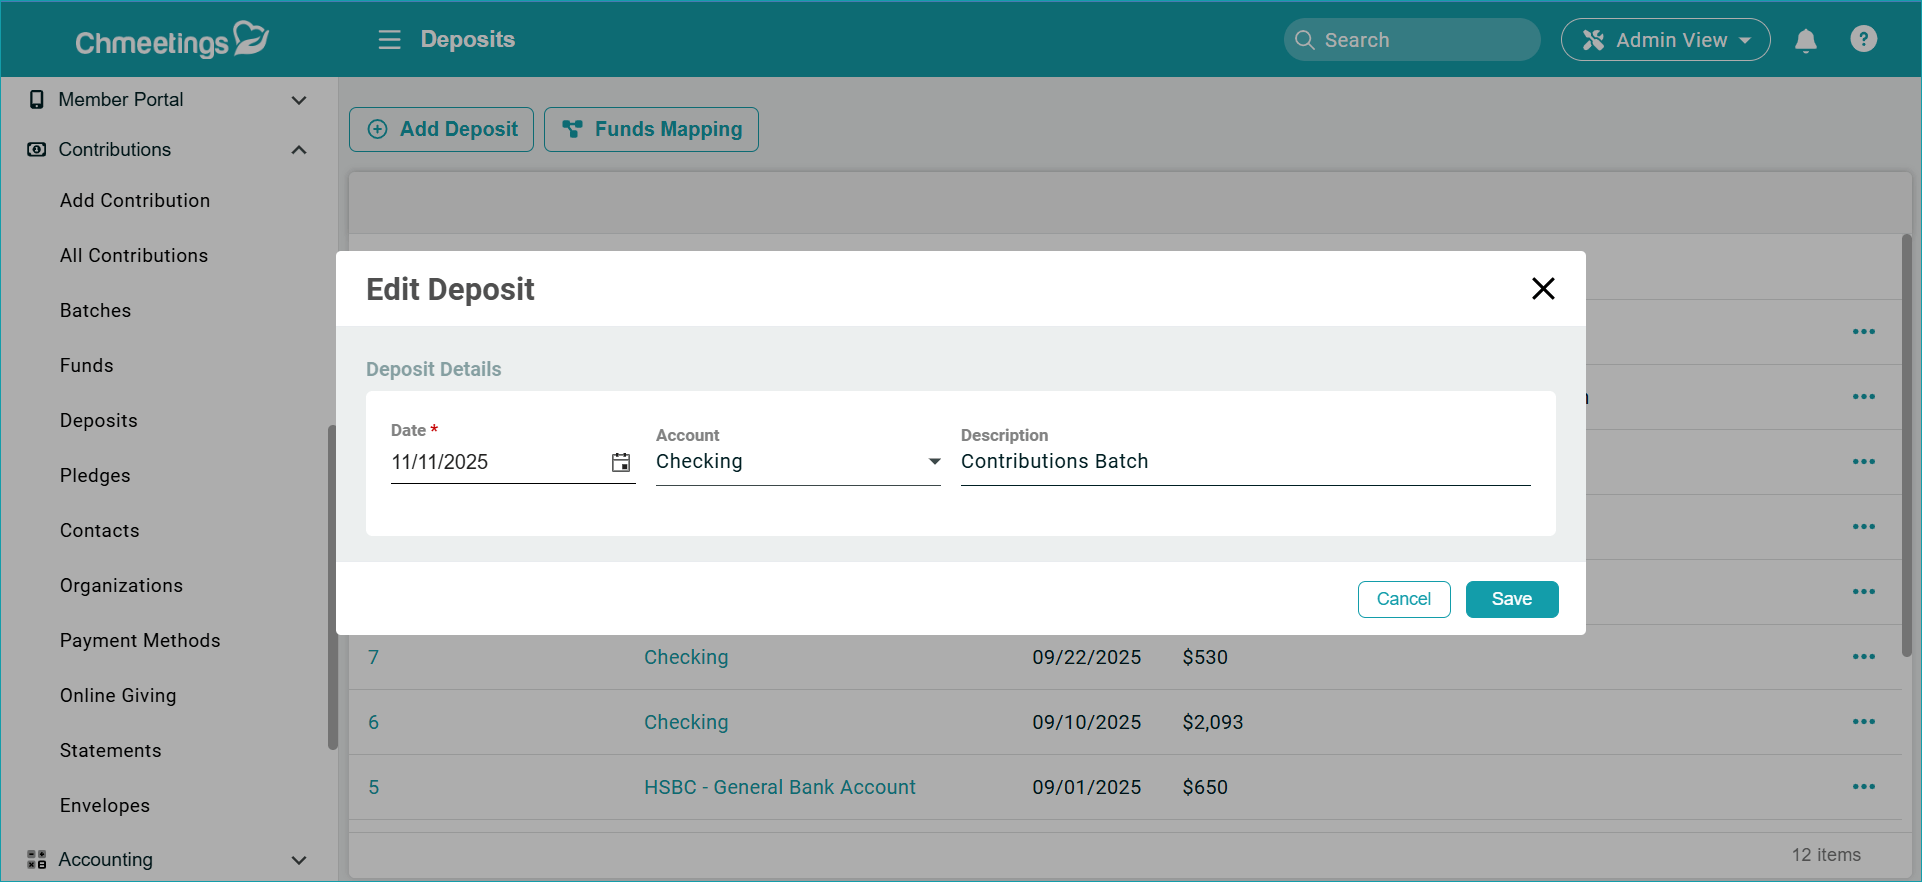
Task: Click the $2,093 amount cell
Action: (x=1212, y=722)
